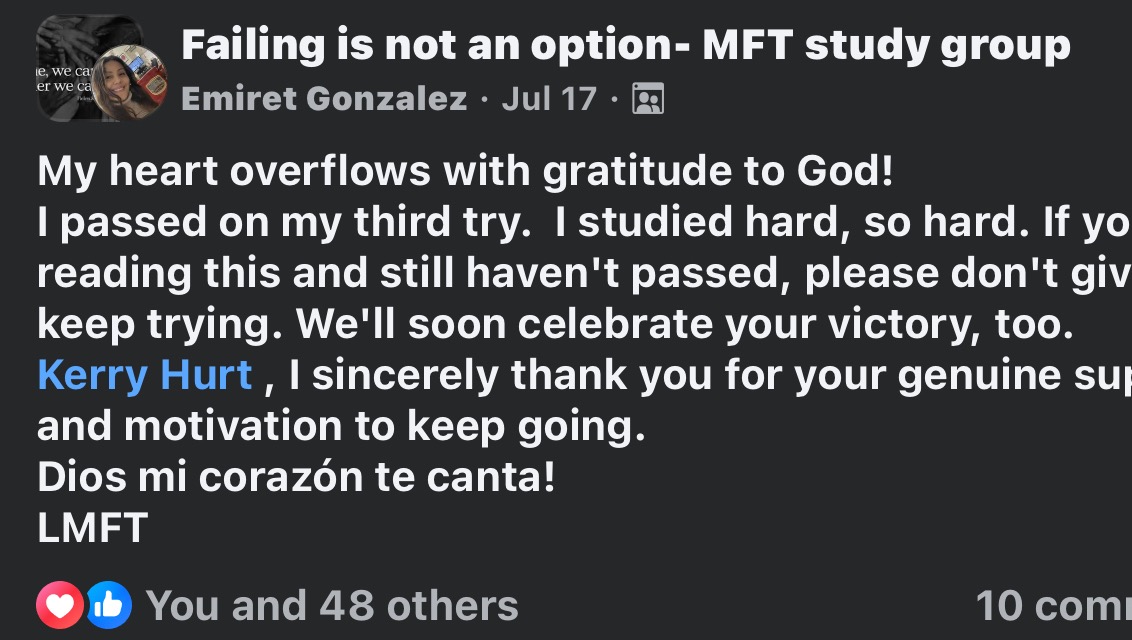Open the tagged Kerry Hurt profile link

click(145, 376)
